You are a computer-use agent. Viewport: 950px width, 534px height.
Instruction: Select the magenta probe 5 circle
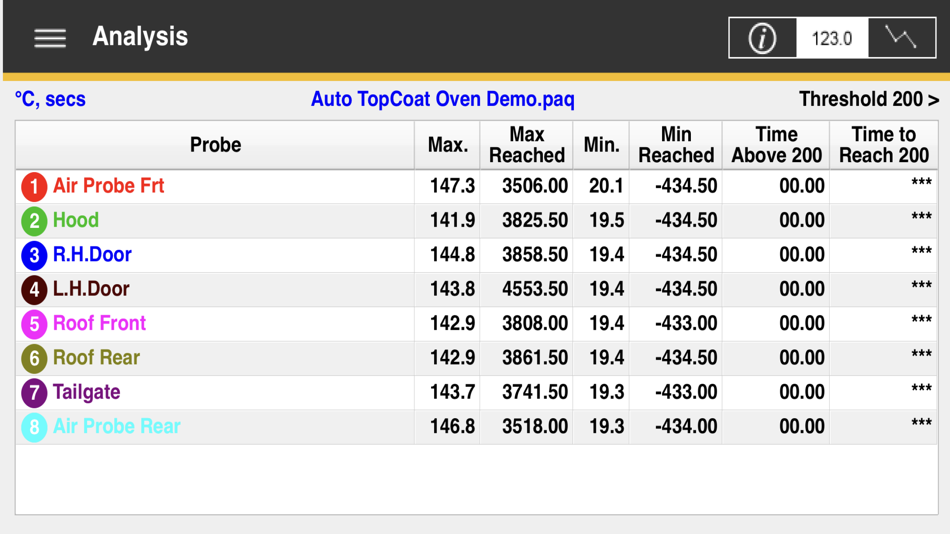tap(35, 324)
